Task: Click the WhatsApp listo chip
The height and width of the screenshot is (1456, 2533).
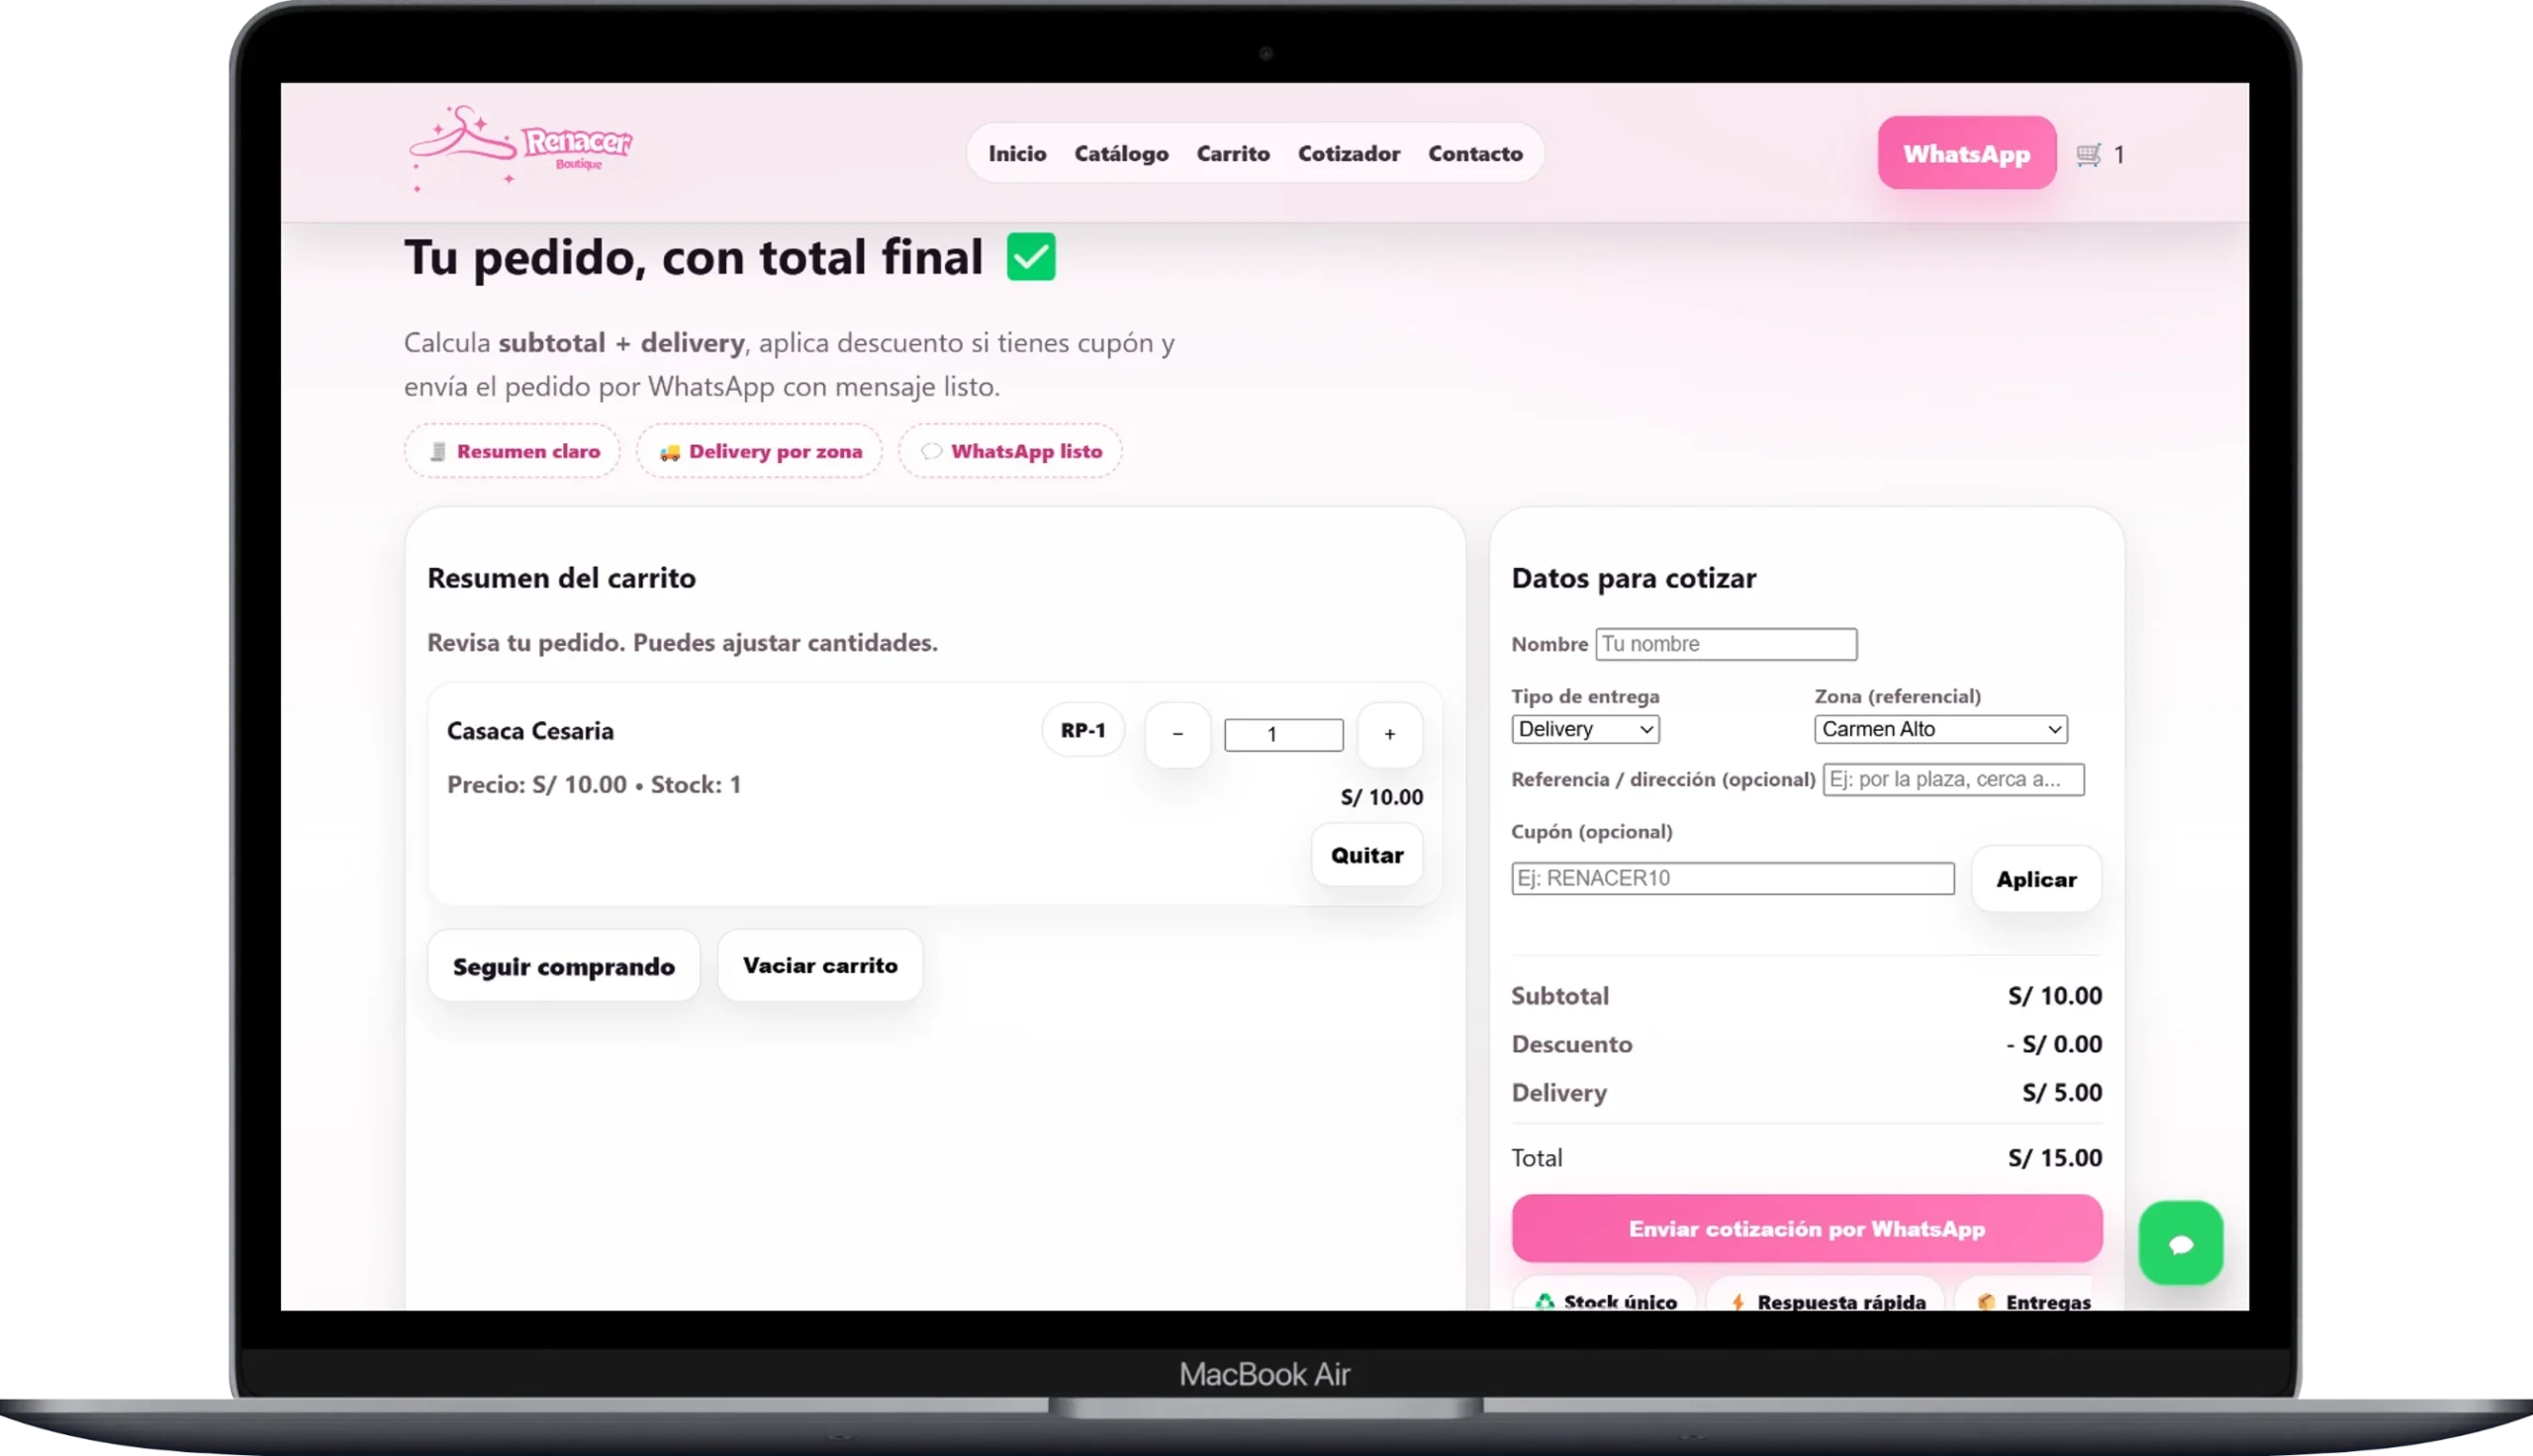Action: point(1010,451)
